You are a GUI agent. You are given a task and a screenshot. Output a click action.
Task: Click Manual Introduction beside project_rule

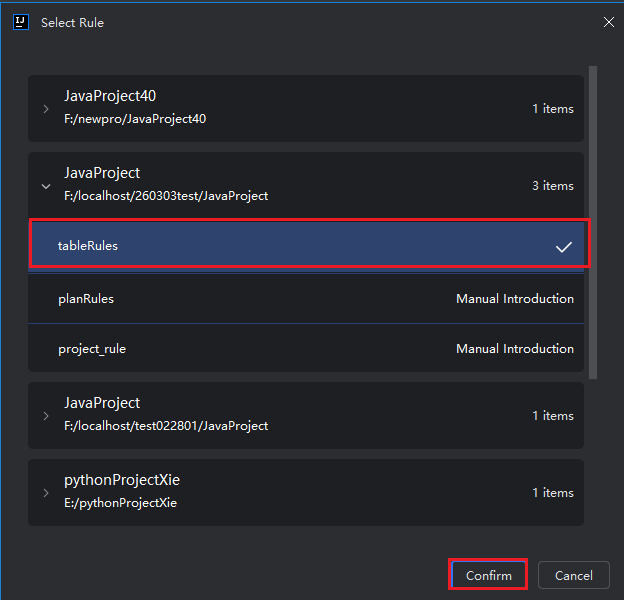tap(514, 348)
